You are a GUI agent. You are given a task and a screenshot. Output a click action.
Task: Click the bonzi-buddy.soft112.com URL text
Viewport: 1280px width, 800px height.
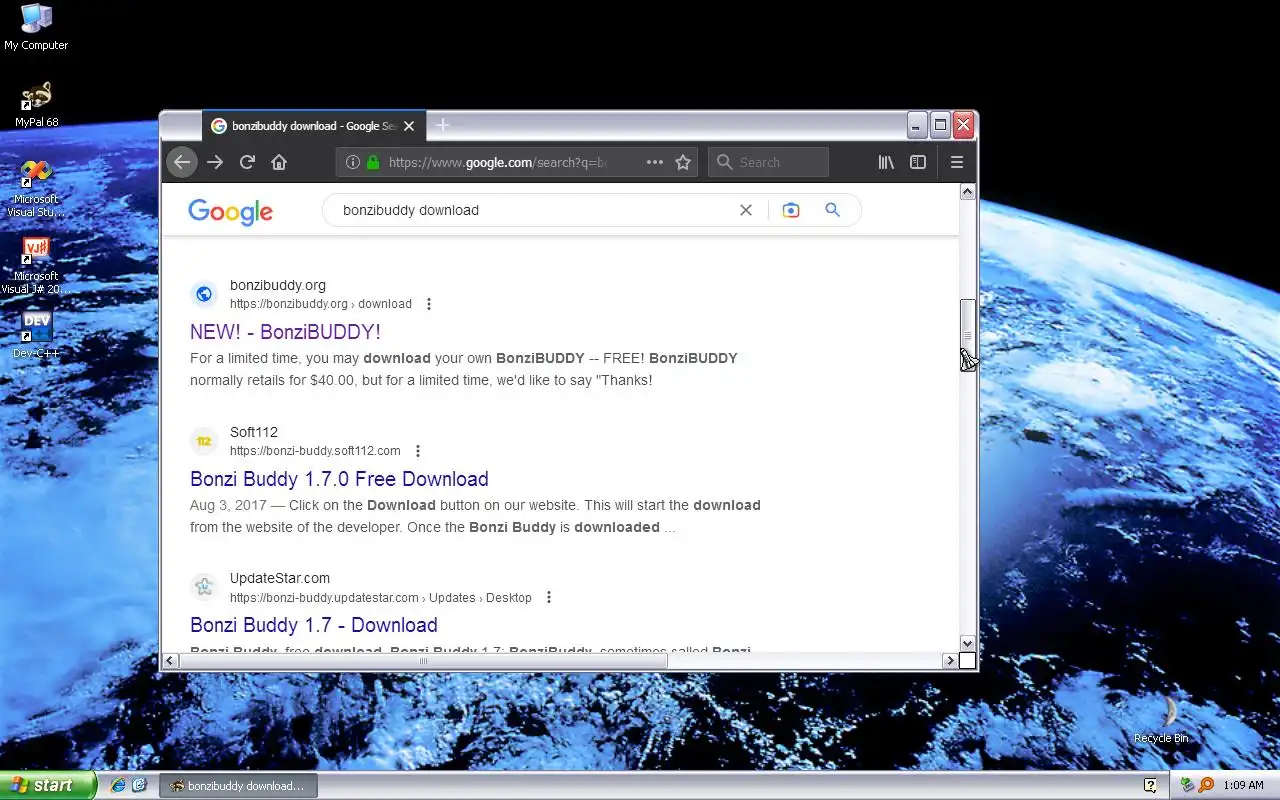[x=315, y=451]
